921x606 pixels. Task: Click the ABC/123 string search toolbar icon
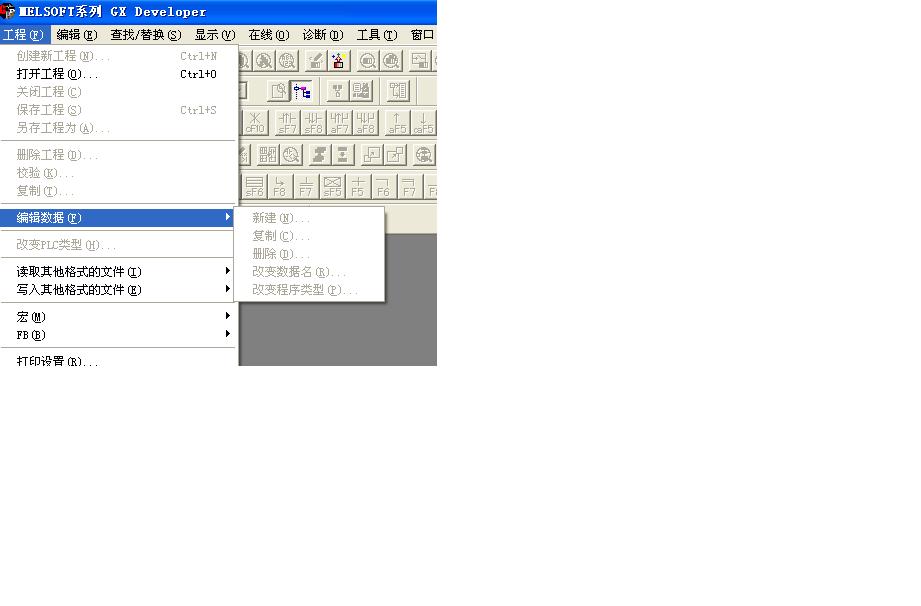pos(287,60)
